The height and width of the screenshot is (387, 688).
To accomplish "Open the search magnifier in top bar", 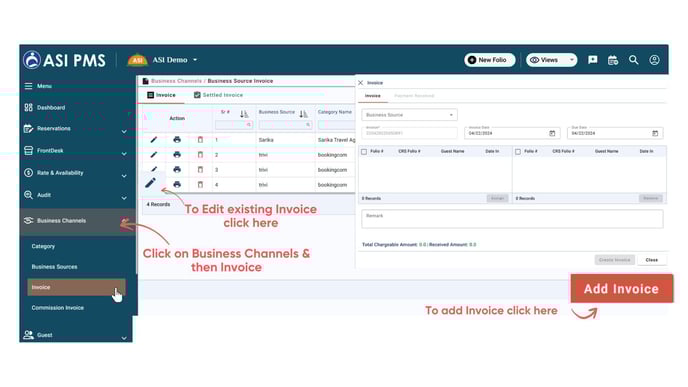I will (633, 60).
